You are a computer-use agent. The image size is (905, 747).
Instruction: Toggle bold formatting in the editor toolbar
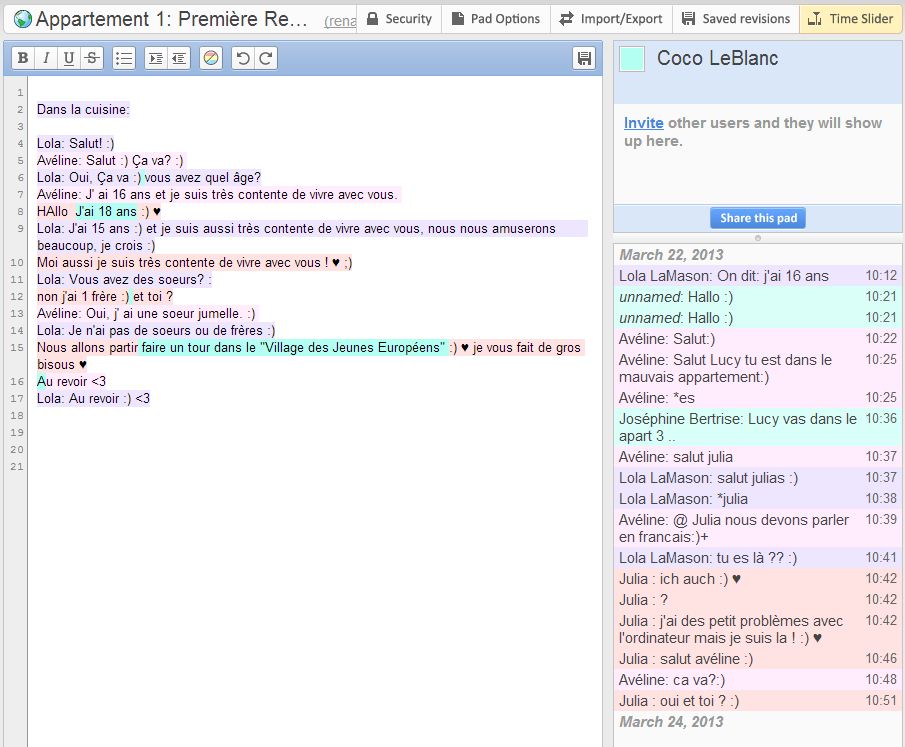[23, 59]
